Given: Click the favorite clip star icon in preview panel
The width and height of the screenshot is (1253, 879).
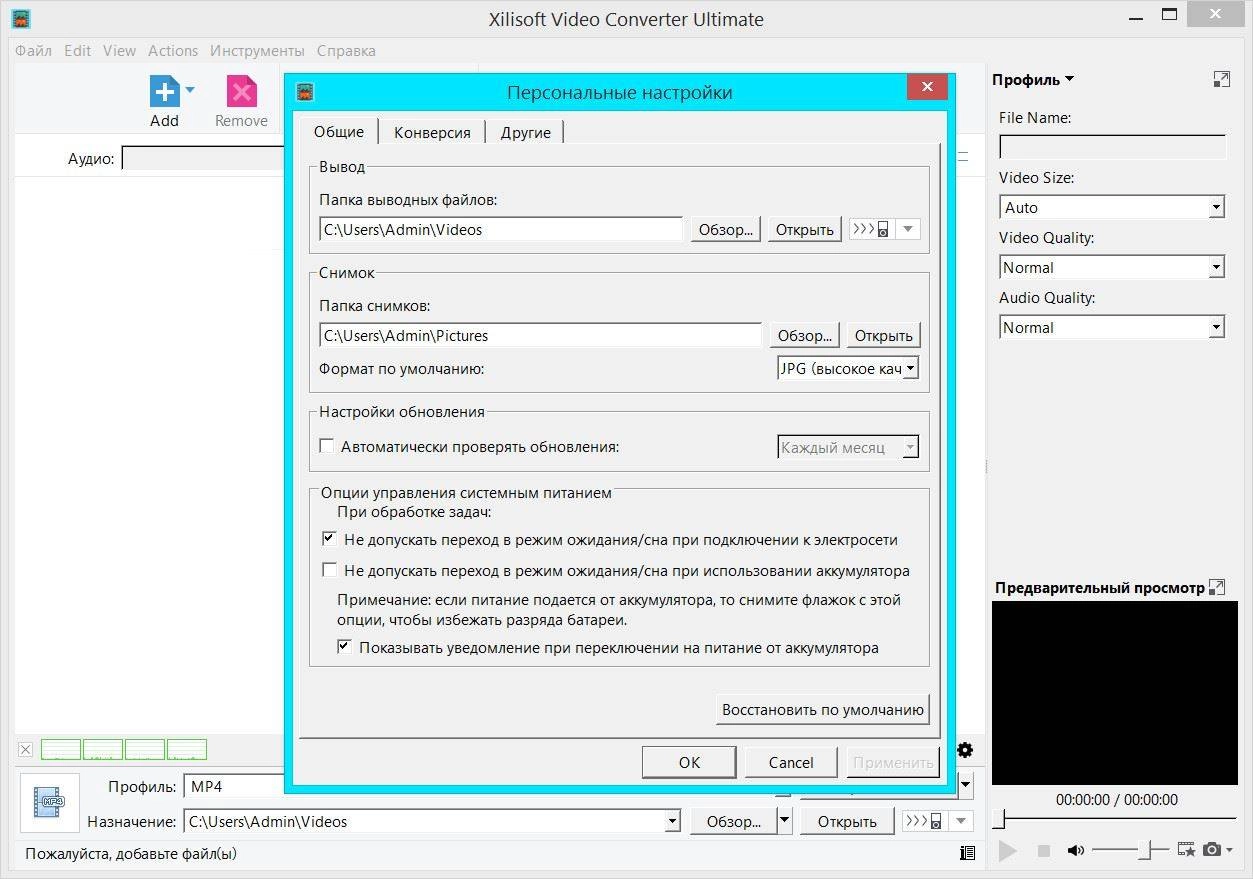Looking at the screenshot, I should click(1186, 850).
